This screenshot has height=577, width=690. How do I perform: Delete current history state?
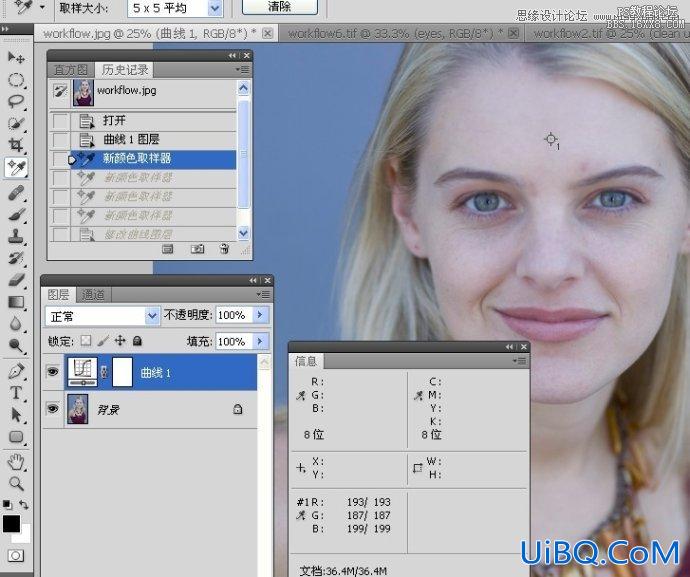pos(224,249)
